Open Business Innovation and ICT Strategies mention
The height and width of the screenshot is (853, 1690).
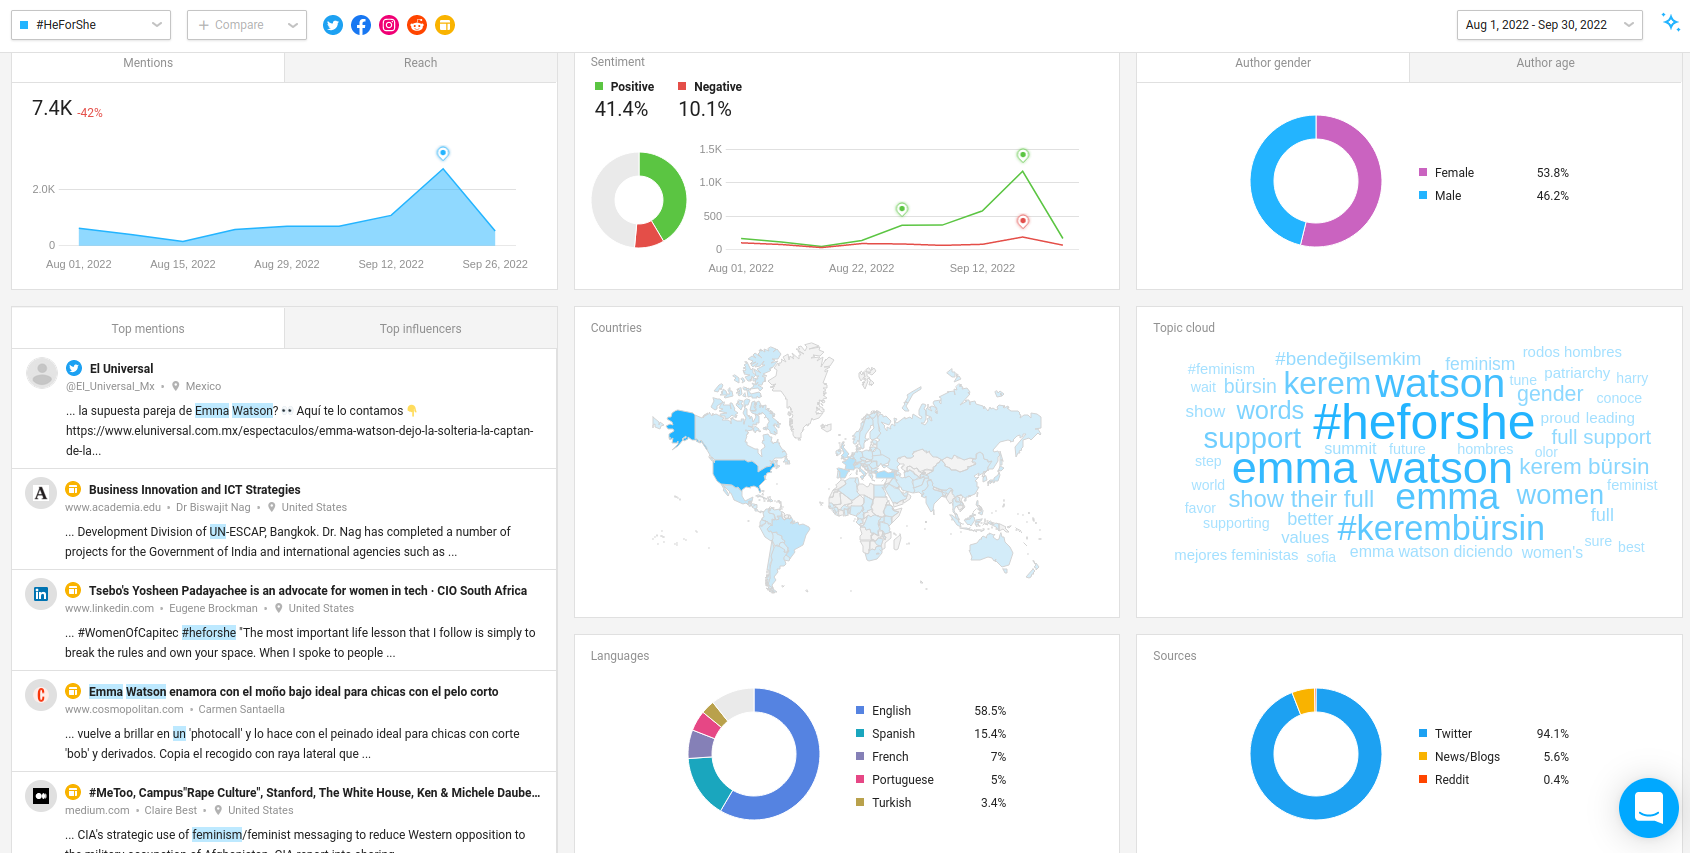coord(195,490)
